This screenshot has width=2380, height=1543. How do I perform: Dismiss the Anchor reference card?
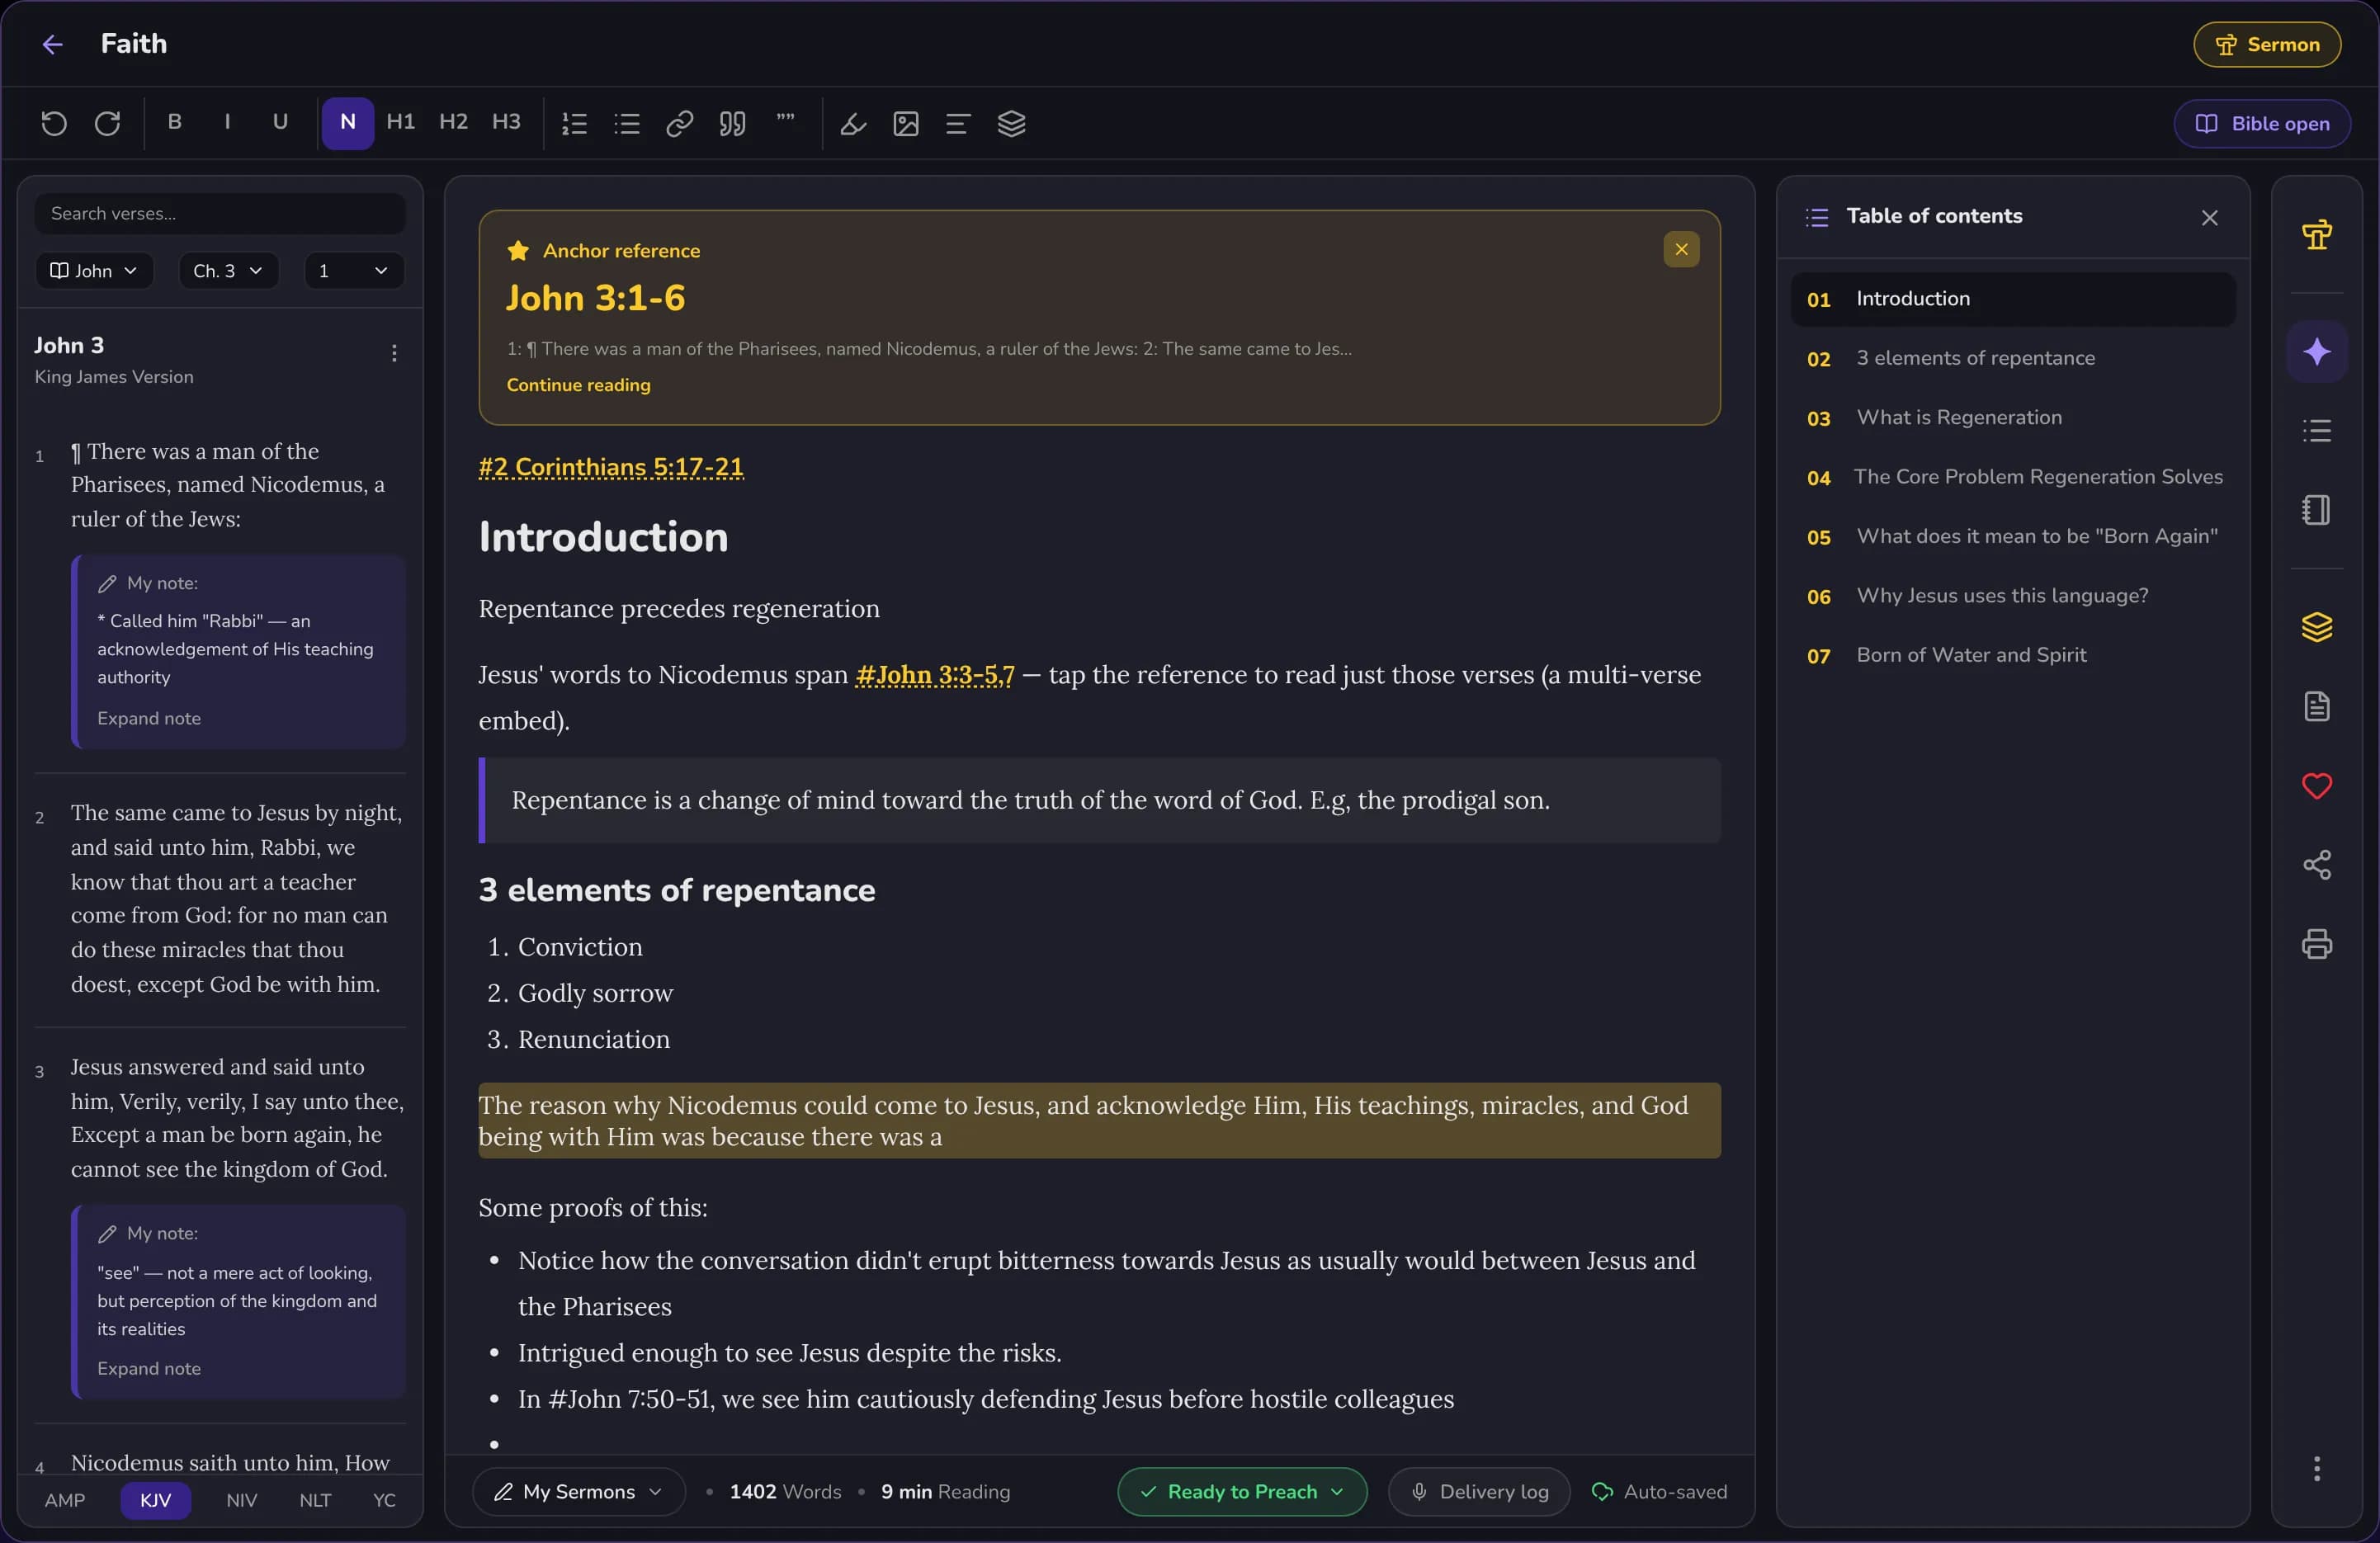click(1681, 249)
